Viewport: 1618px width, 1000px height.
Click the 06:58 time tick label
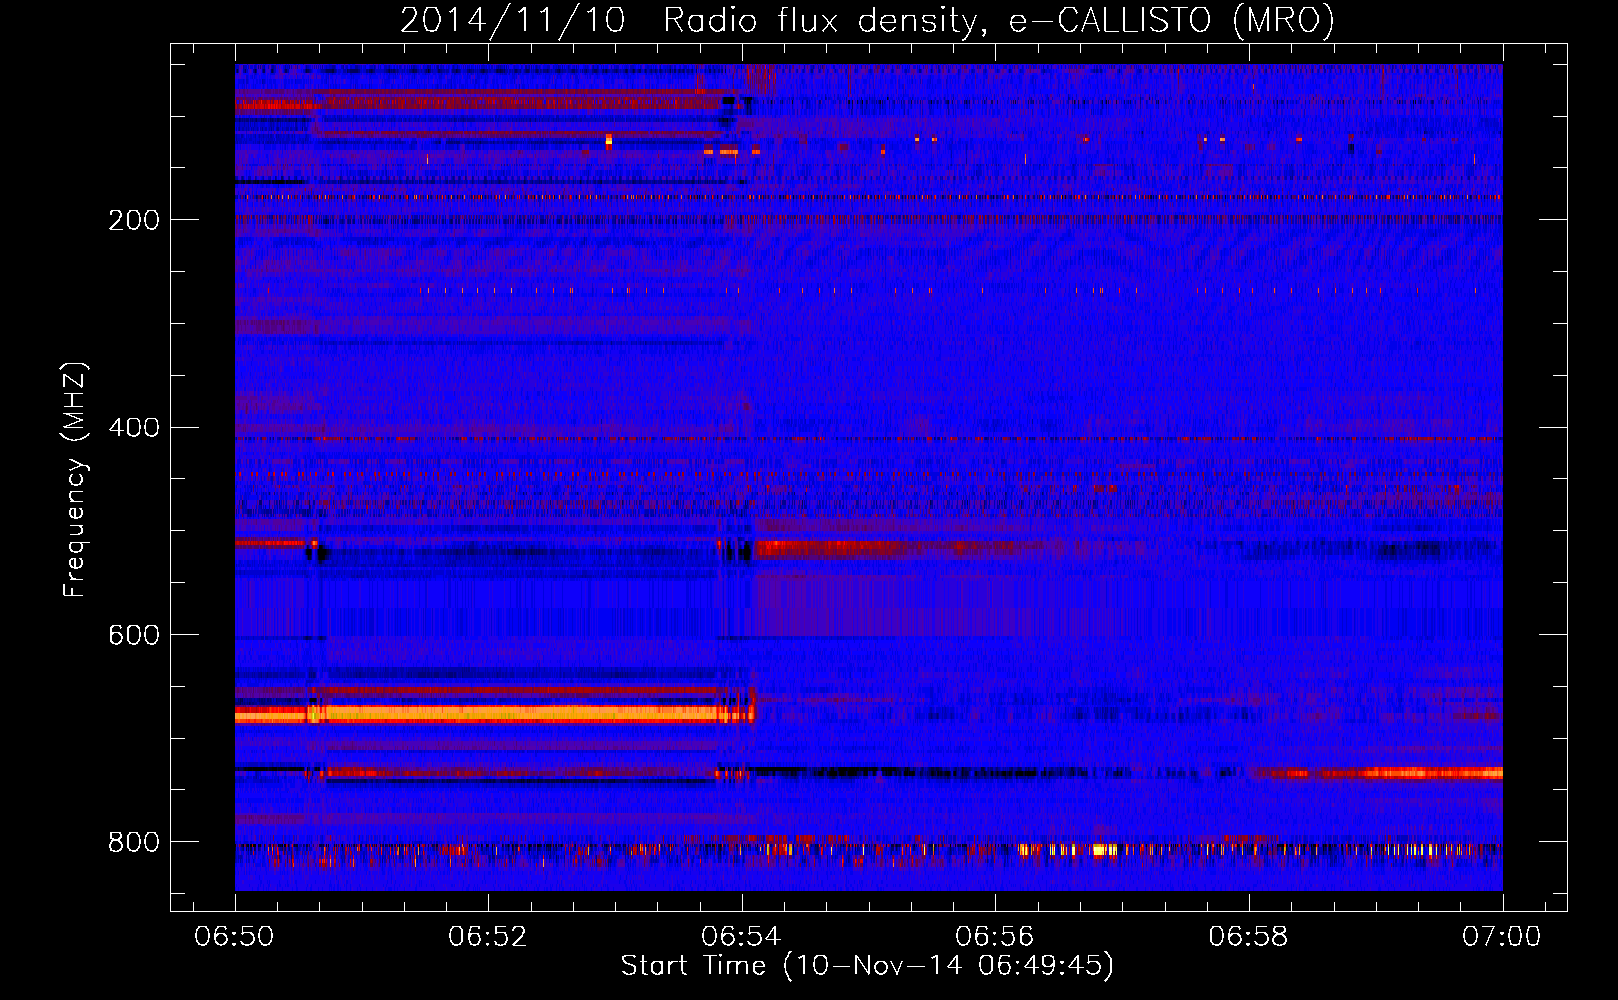coord(1248,937)
